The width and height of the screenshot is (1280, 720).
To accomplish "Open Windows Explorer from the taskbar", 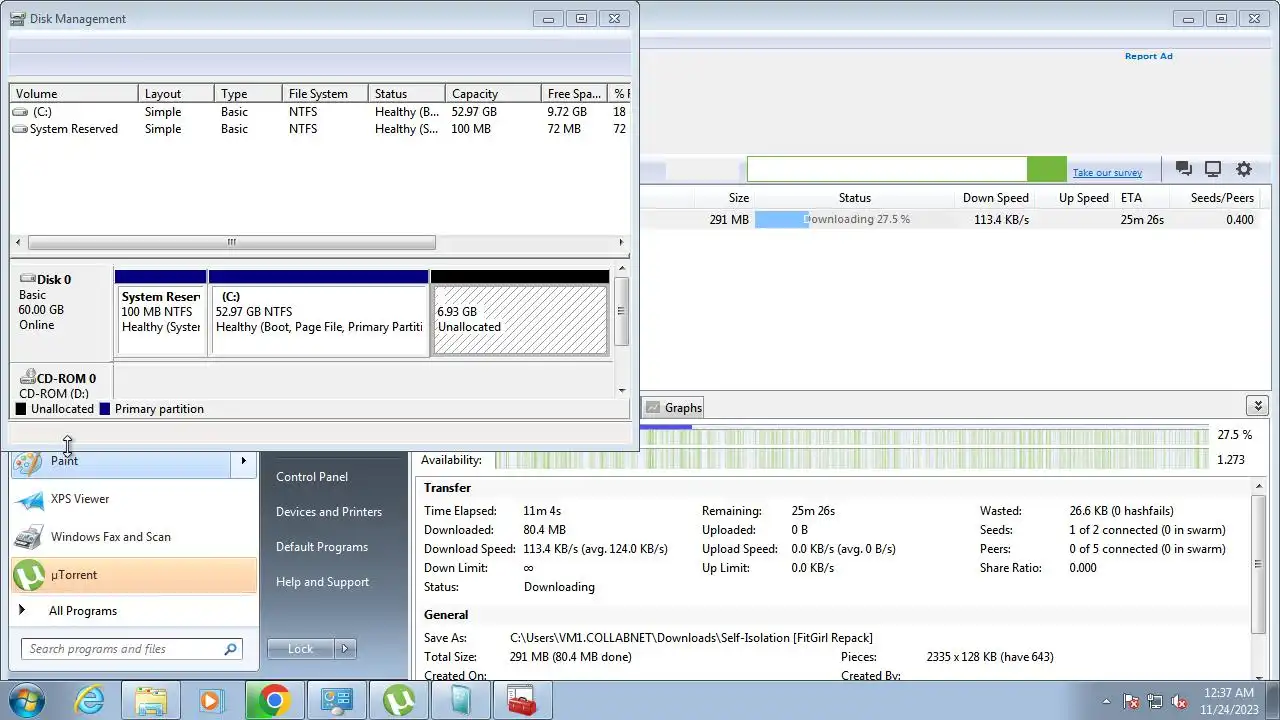I will coord(151,700).
